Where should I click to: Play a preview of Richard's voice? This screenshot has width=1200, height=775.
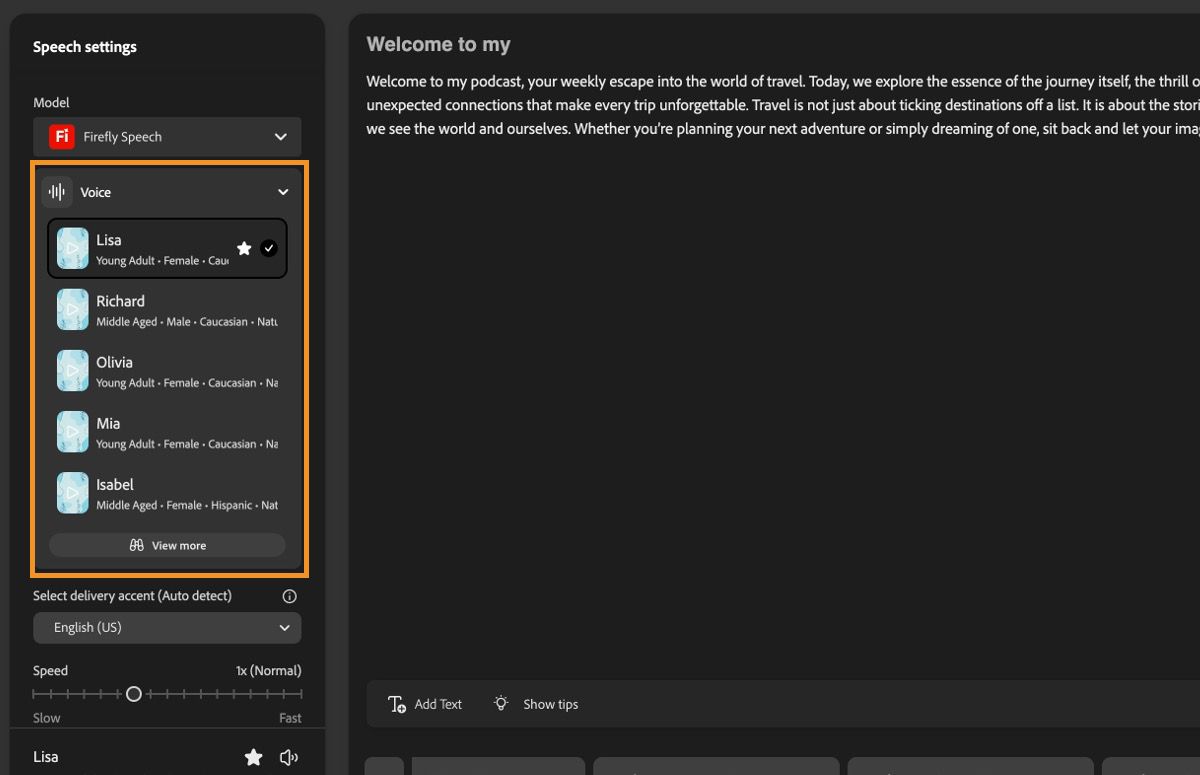point(71,309)
